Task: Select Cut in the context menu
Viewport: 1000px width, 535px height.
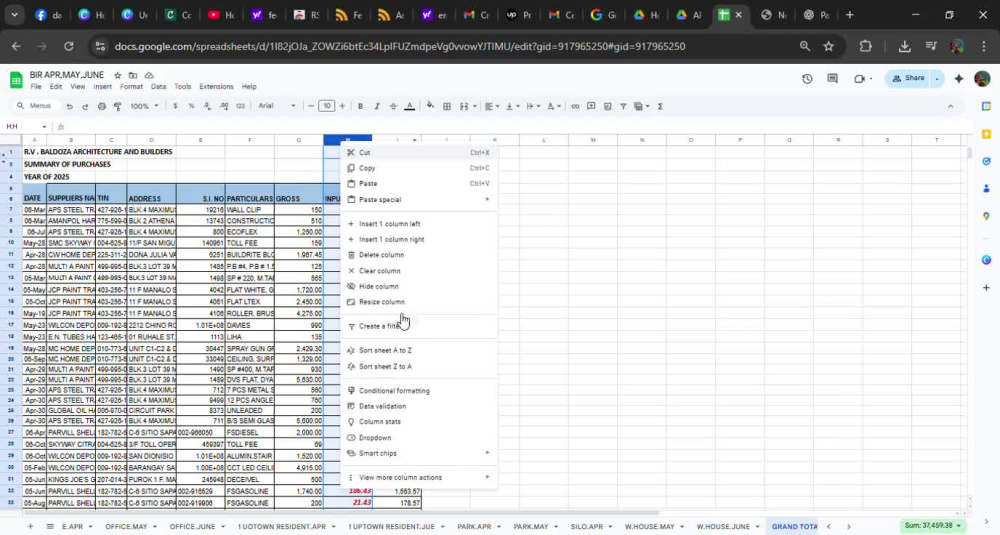Action: coord(418,152)
